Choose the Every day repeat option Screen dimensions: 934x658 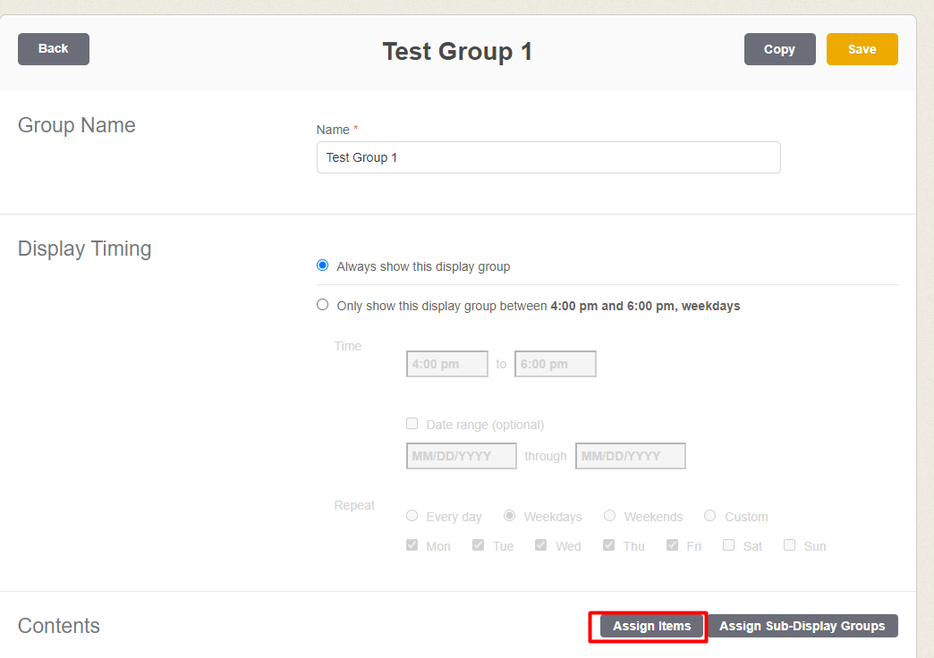click(x=412, y=516)
